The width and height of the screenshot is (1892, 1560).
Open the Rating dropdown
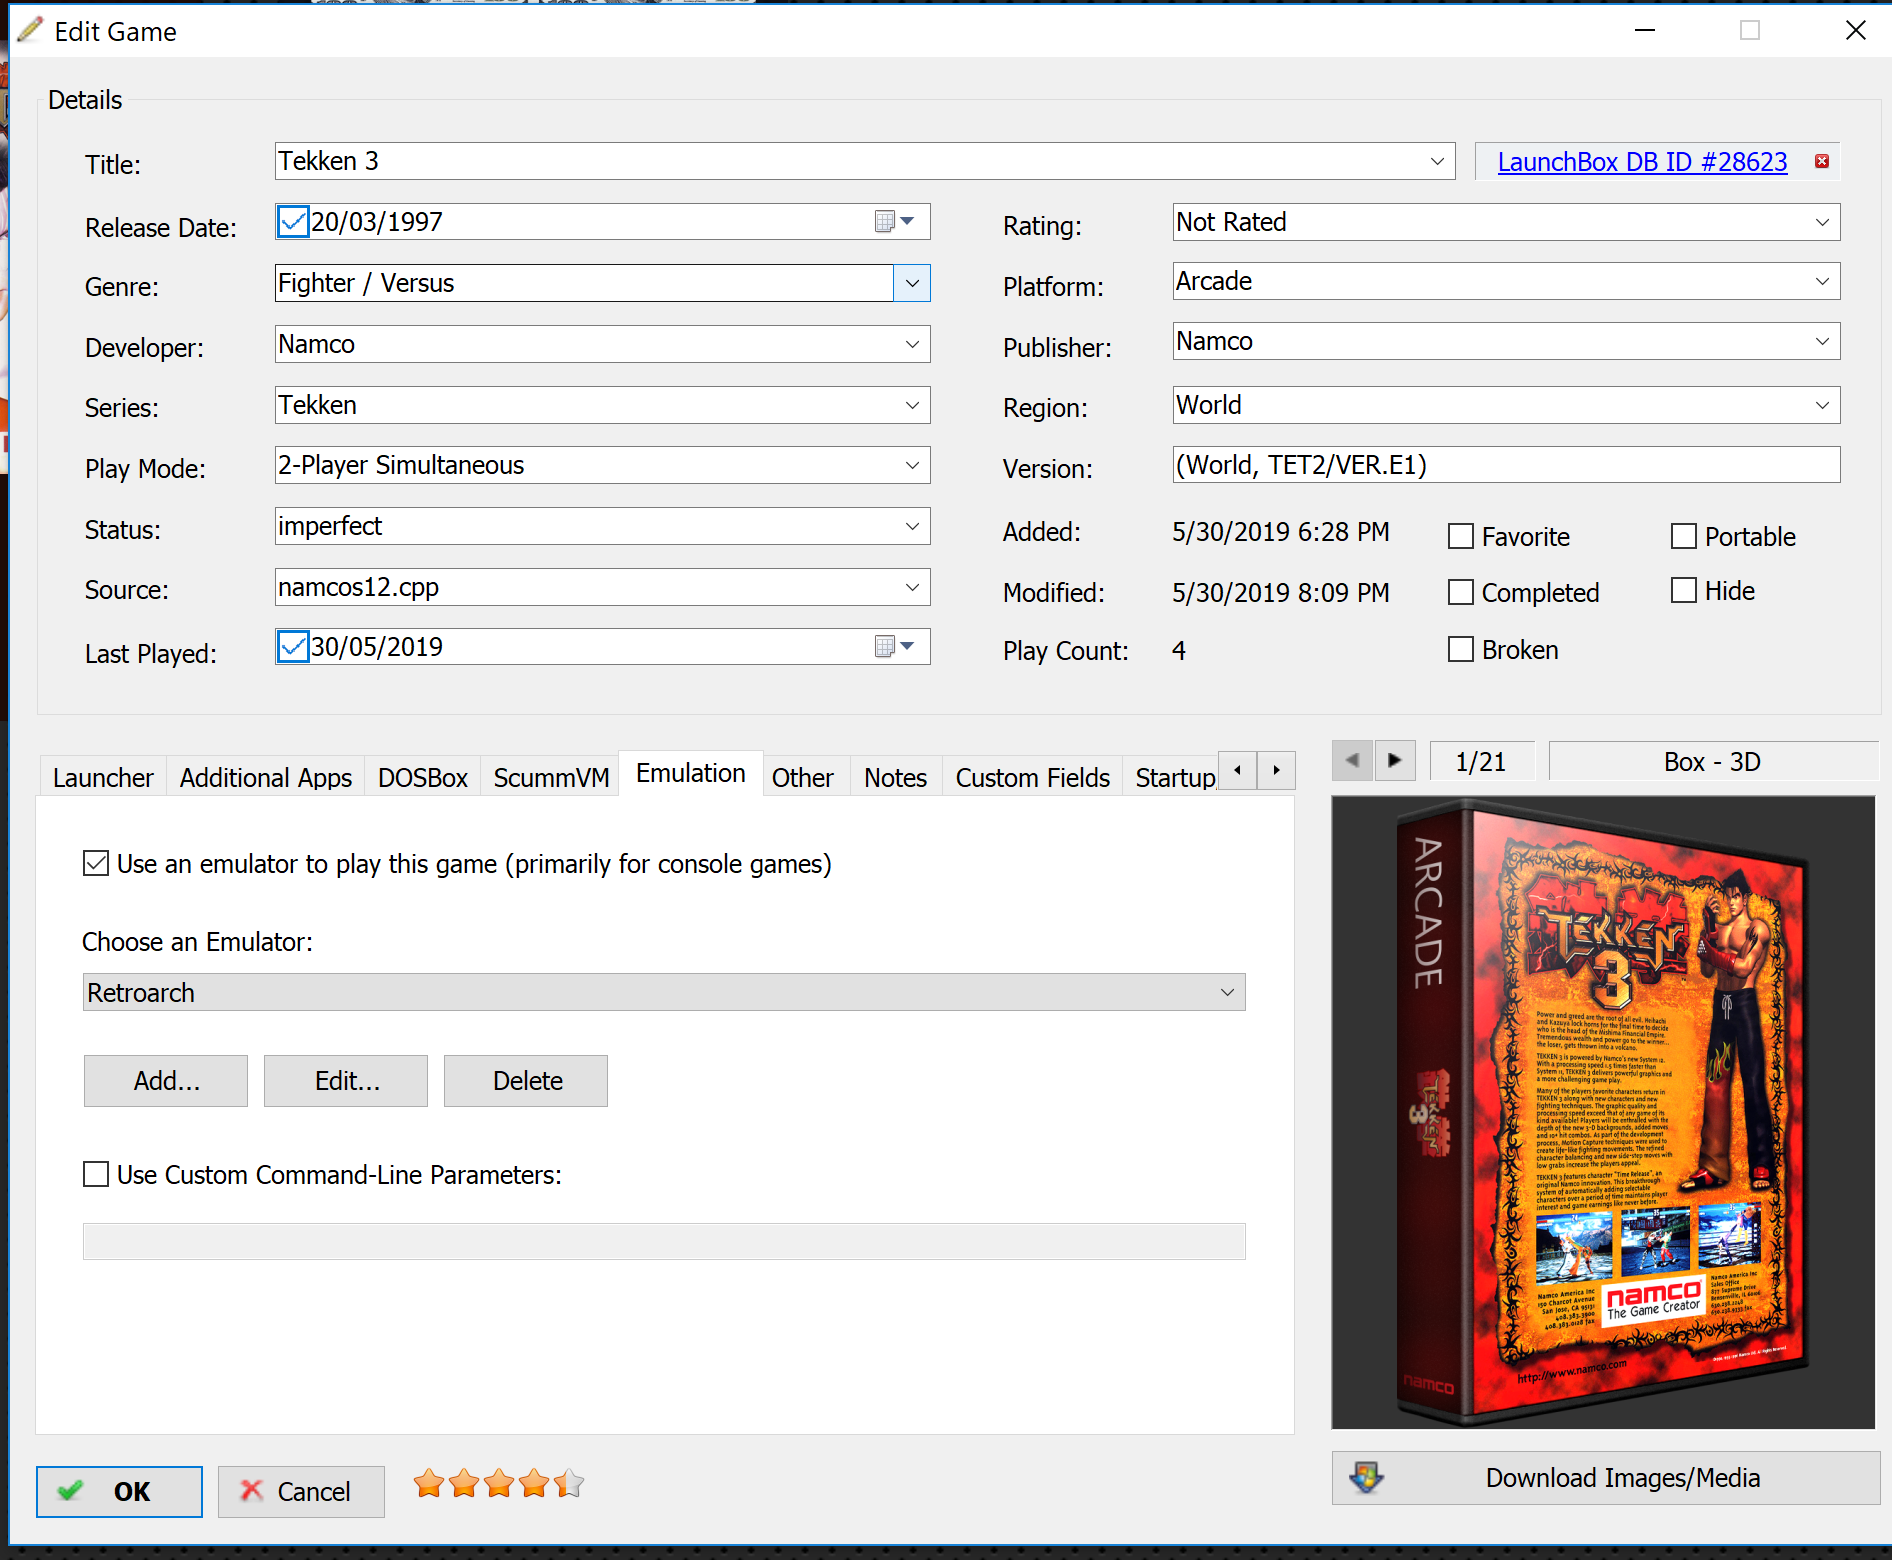pyautogui.click(x=1822, y=222)
